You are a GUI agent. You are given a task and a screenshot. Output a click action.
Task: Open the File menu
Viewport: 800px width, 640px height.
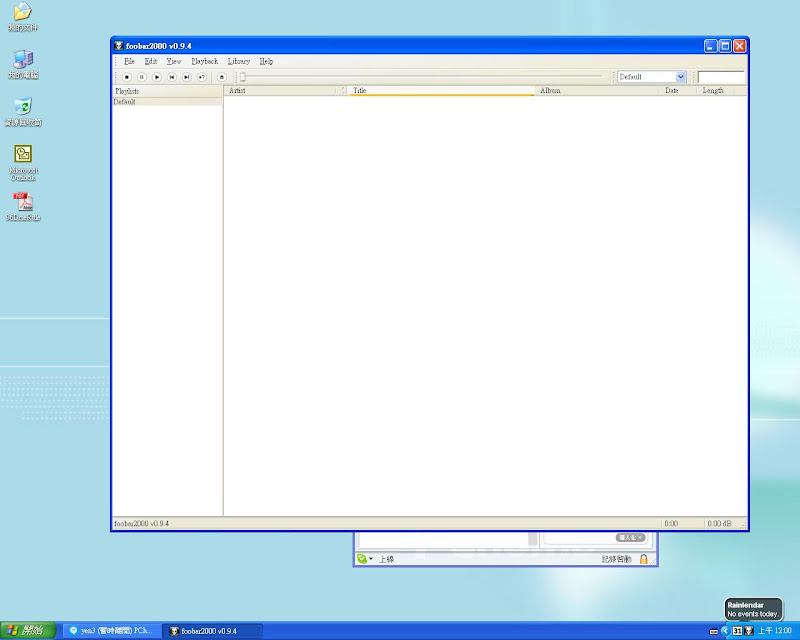(129, 61)
